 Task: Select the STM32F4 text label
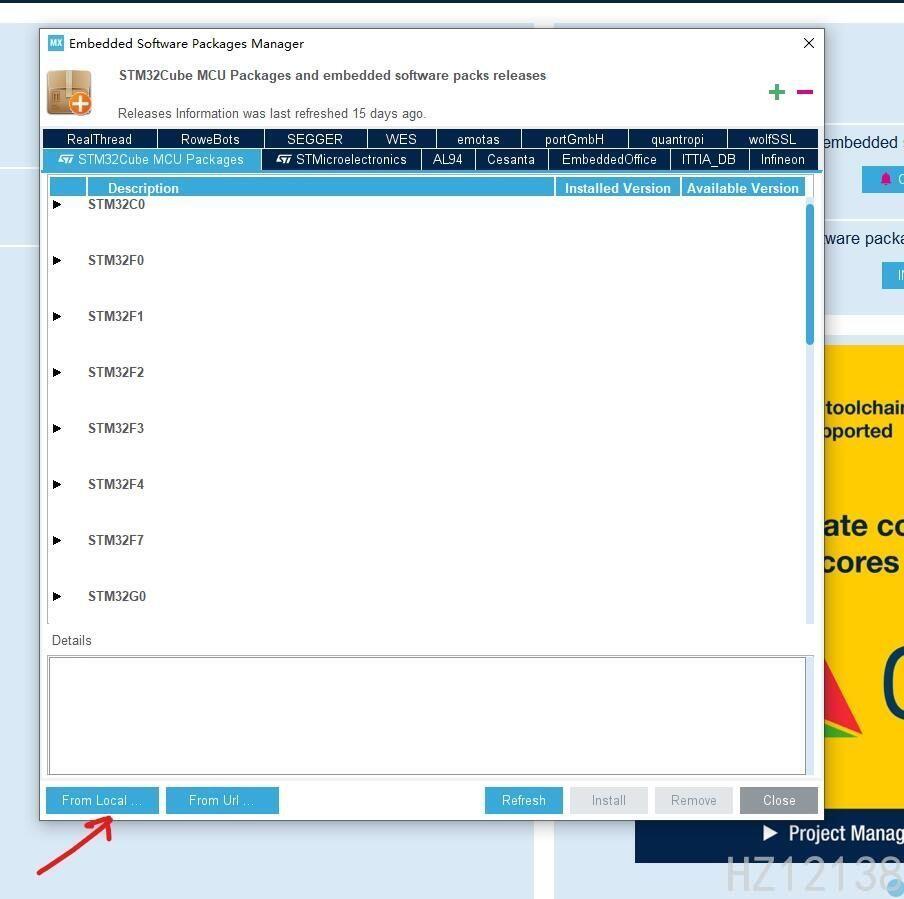(116, 484)
